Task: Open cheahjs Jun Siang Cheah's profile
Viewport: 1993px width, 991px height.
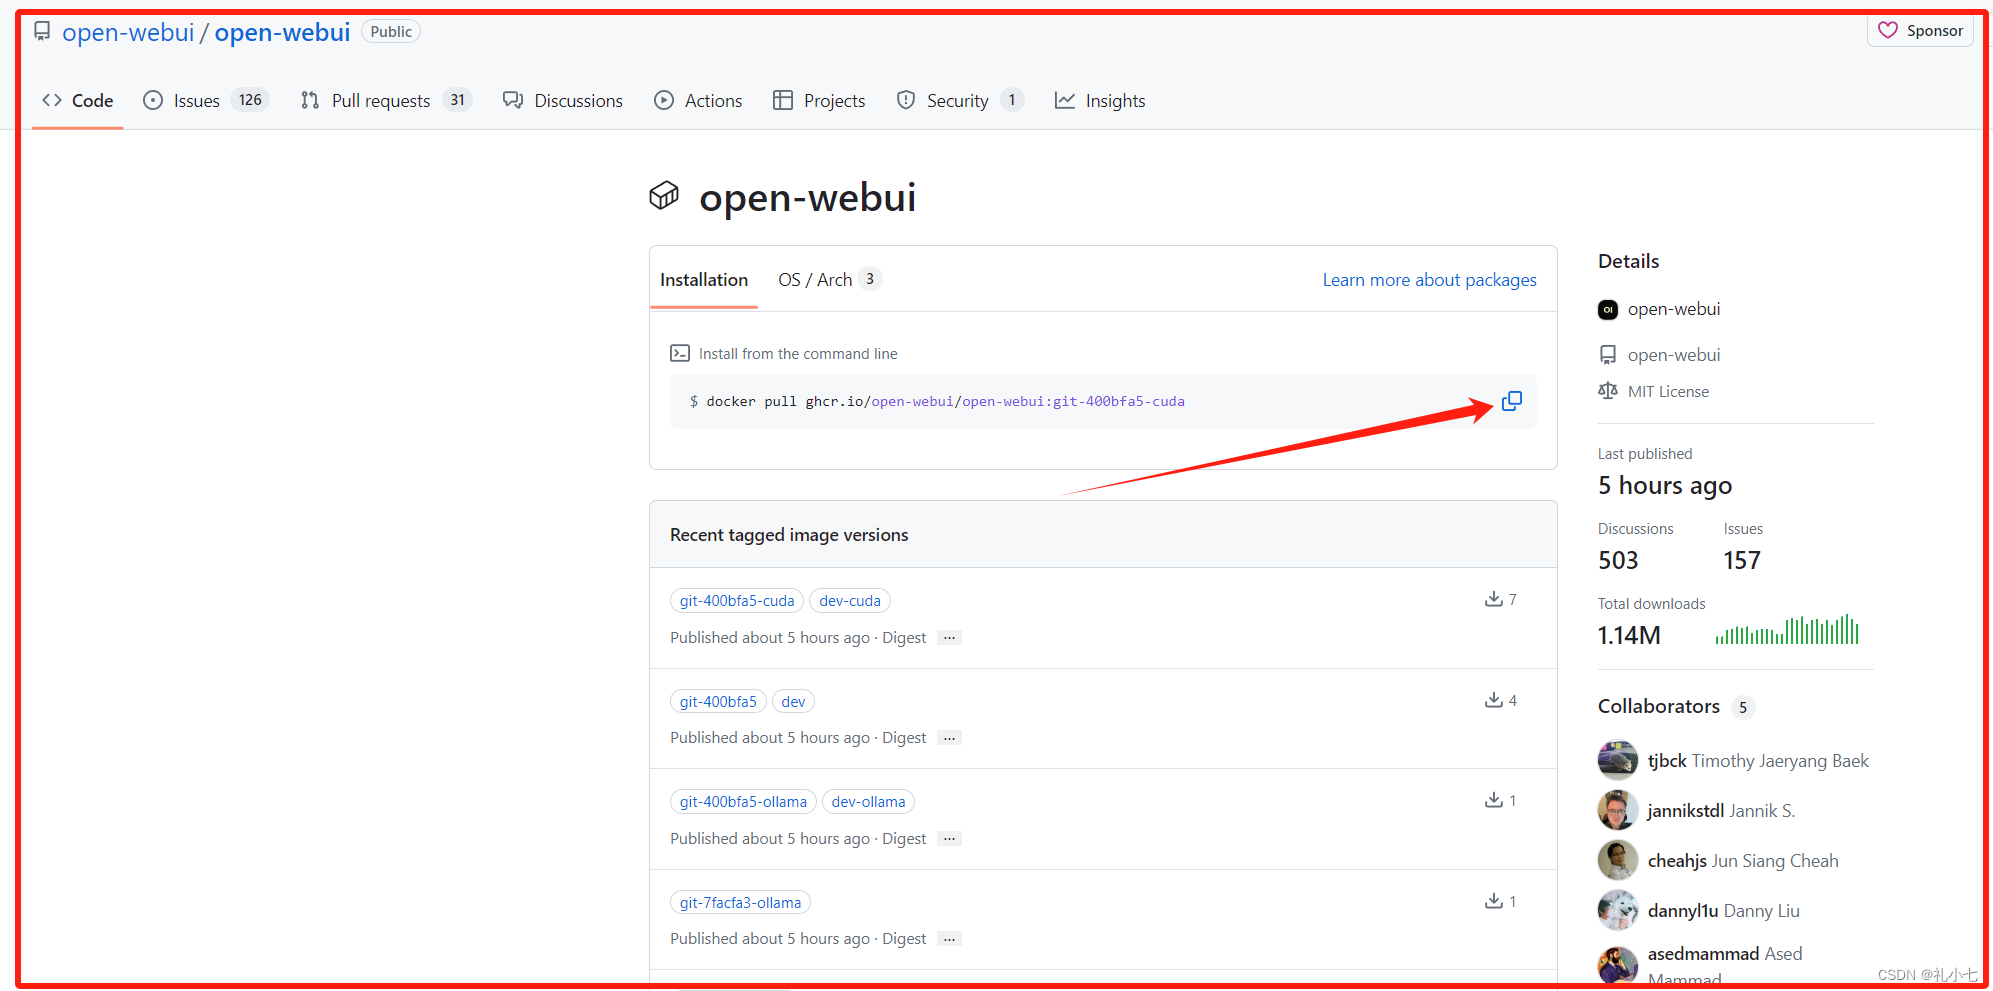Action: point(1743,861)
